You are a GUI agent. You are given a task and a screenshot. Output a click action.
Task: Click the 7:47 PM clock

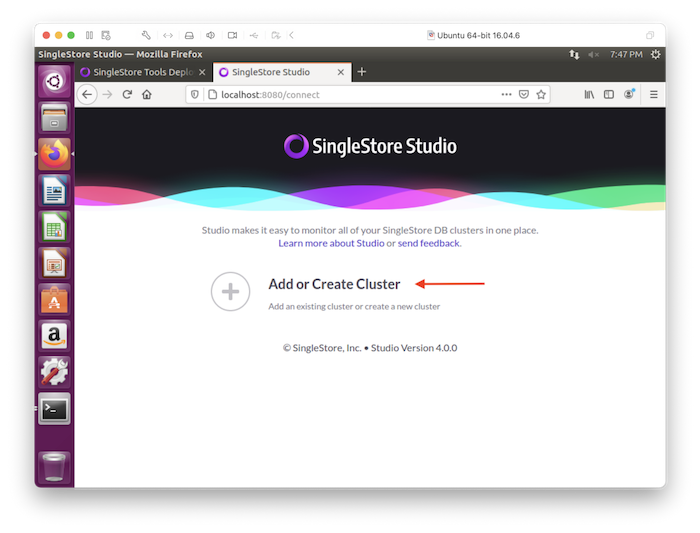coord(626,54)
